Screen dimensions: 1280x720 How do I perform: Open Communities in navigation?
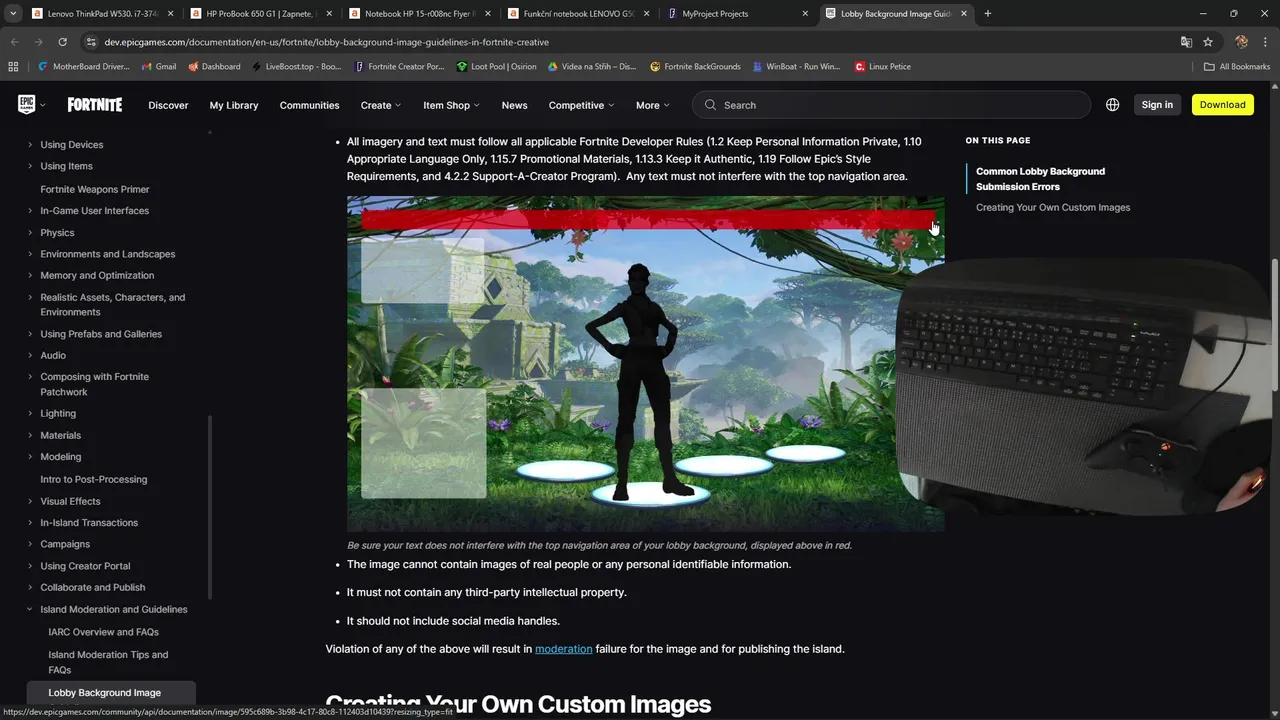tap(310, 105)
